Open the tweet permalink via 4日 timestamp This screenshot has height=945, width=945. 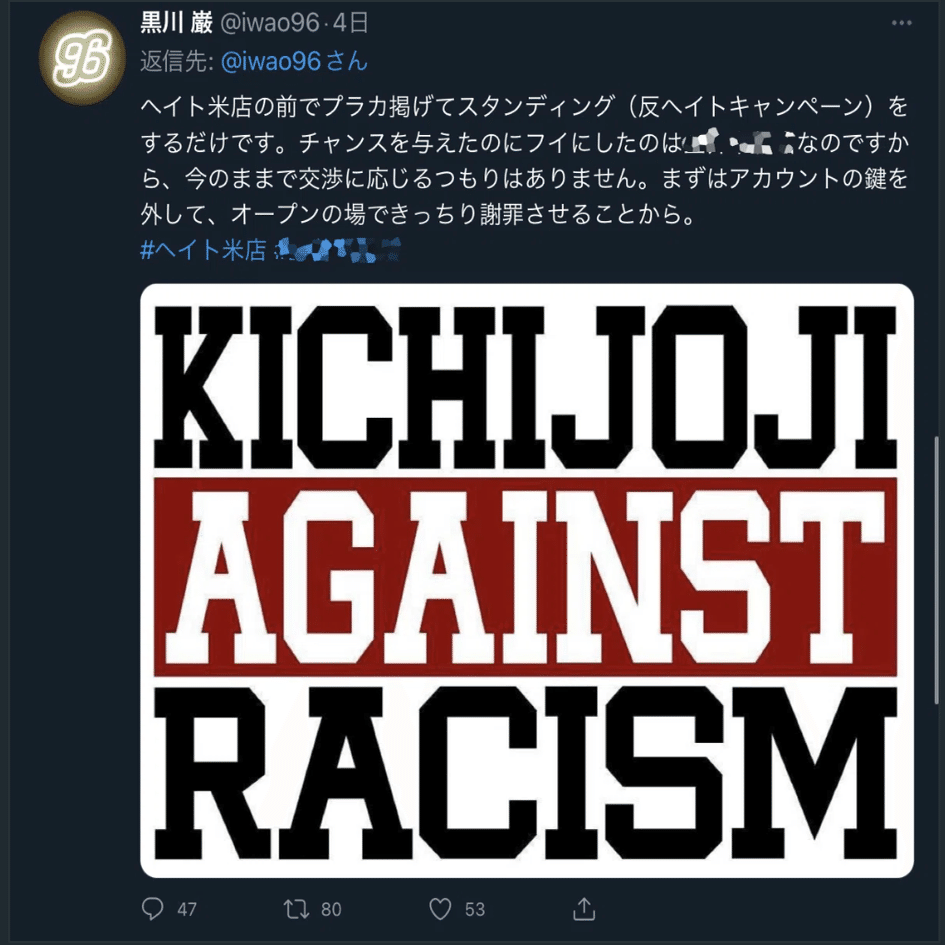pos(350,23)
